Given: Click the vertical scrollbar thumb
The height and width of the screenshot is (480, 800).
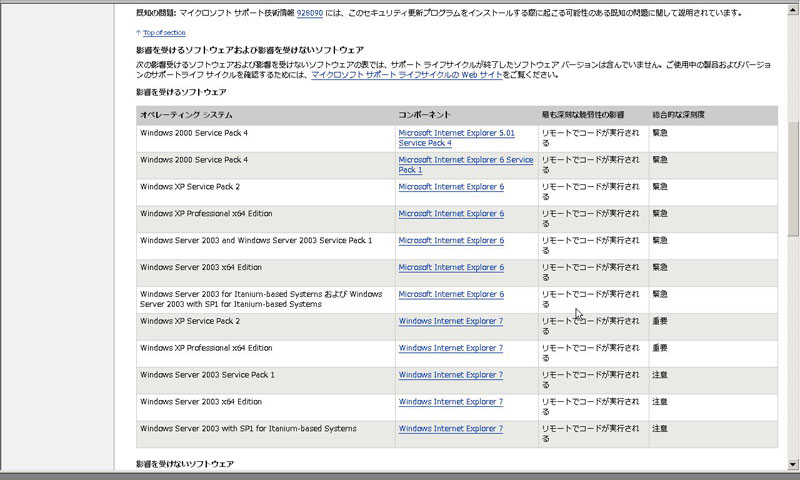Looking at the screenshot, I should (x=793, y=179).
